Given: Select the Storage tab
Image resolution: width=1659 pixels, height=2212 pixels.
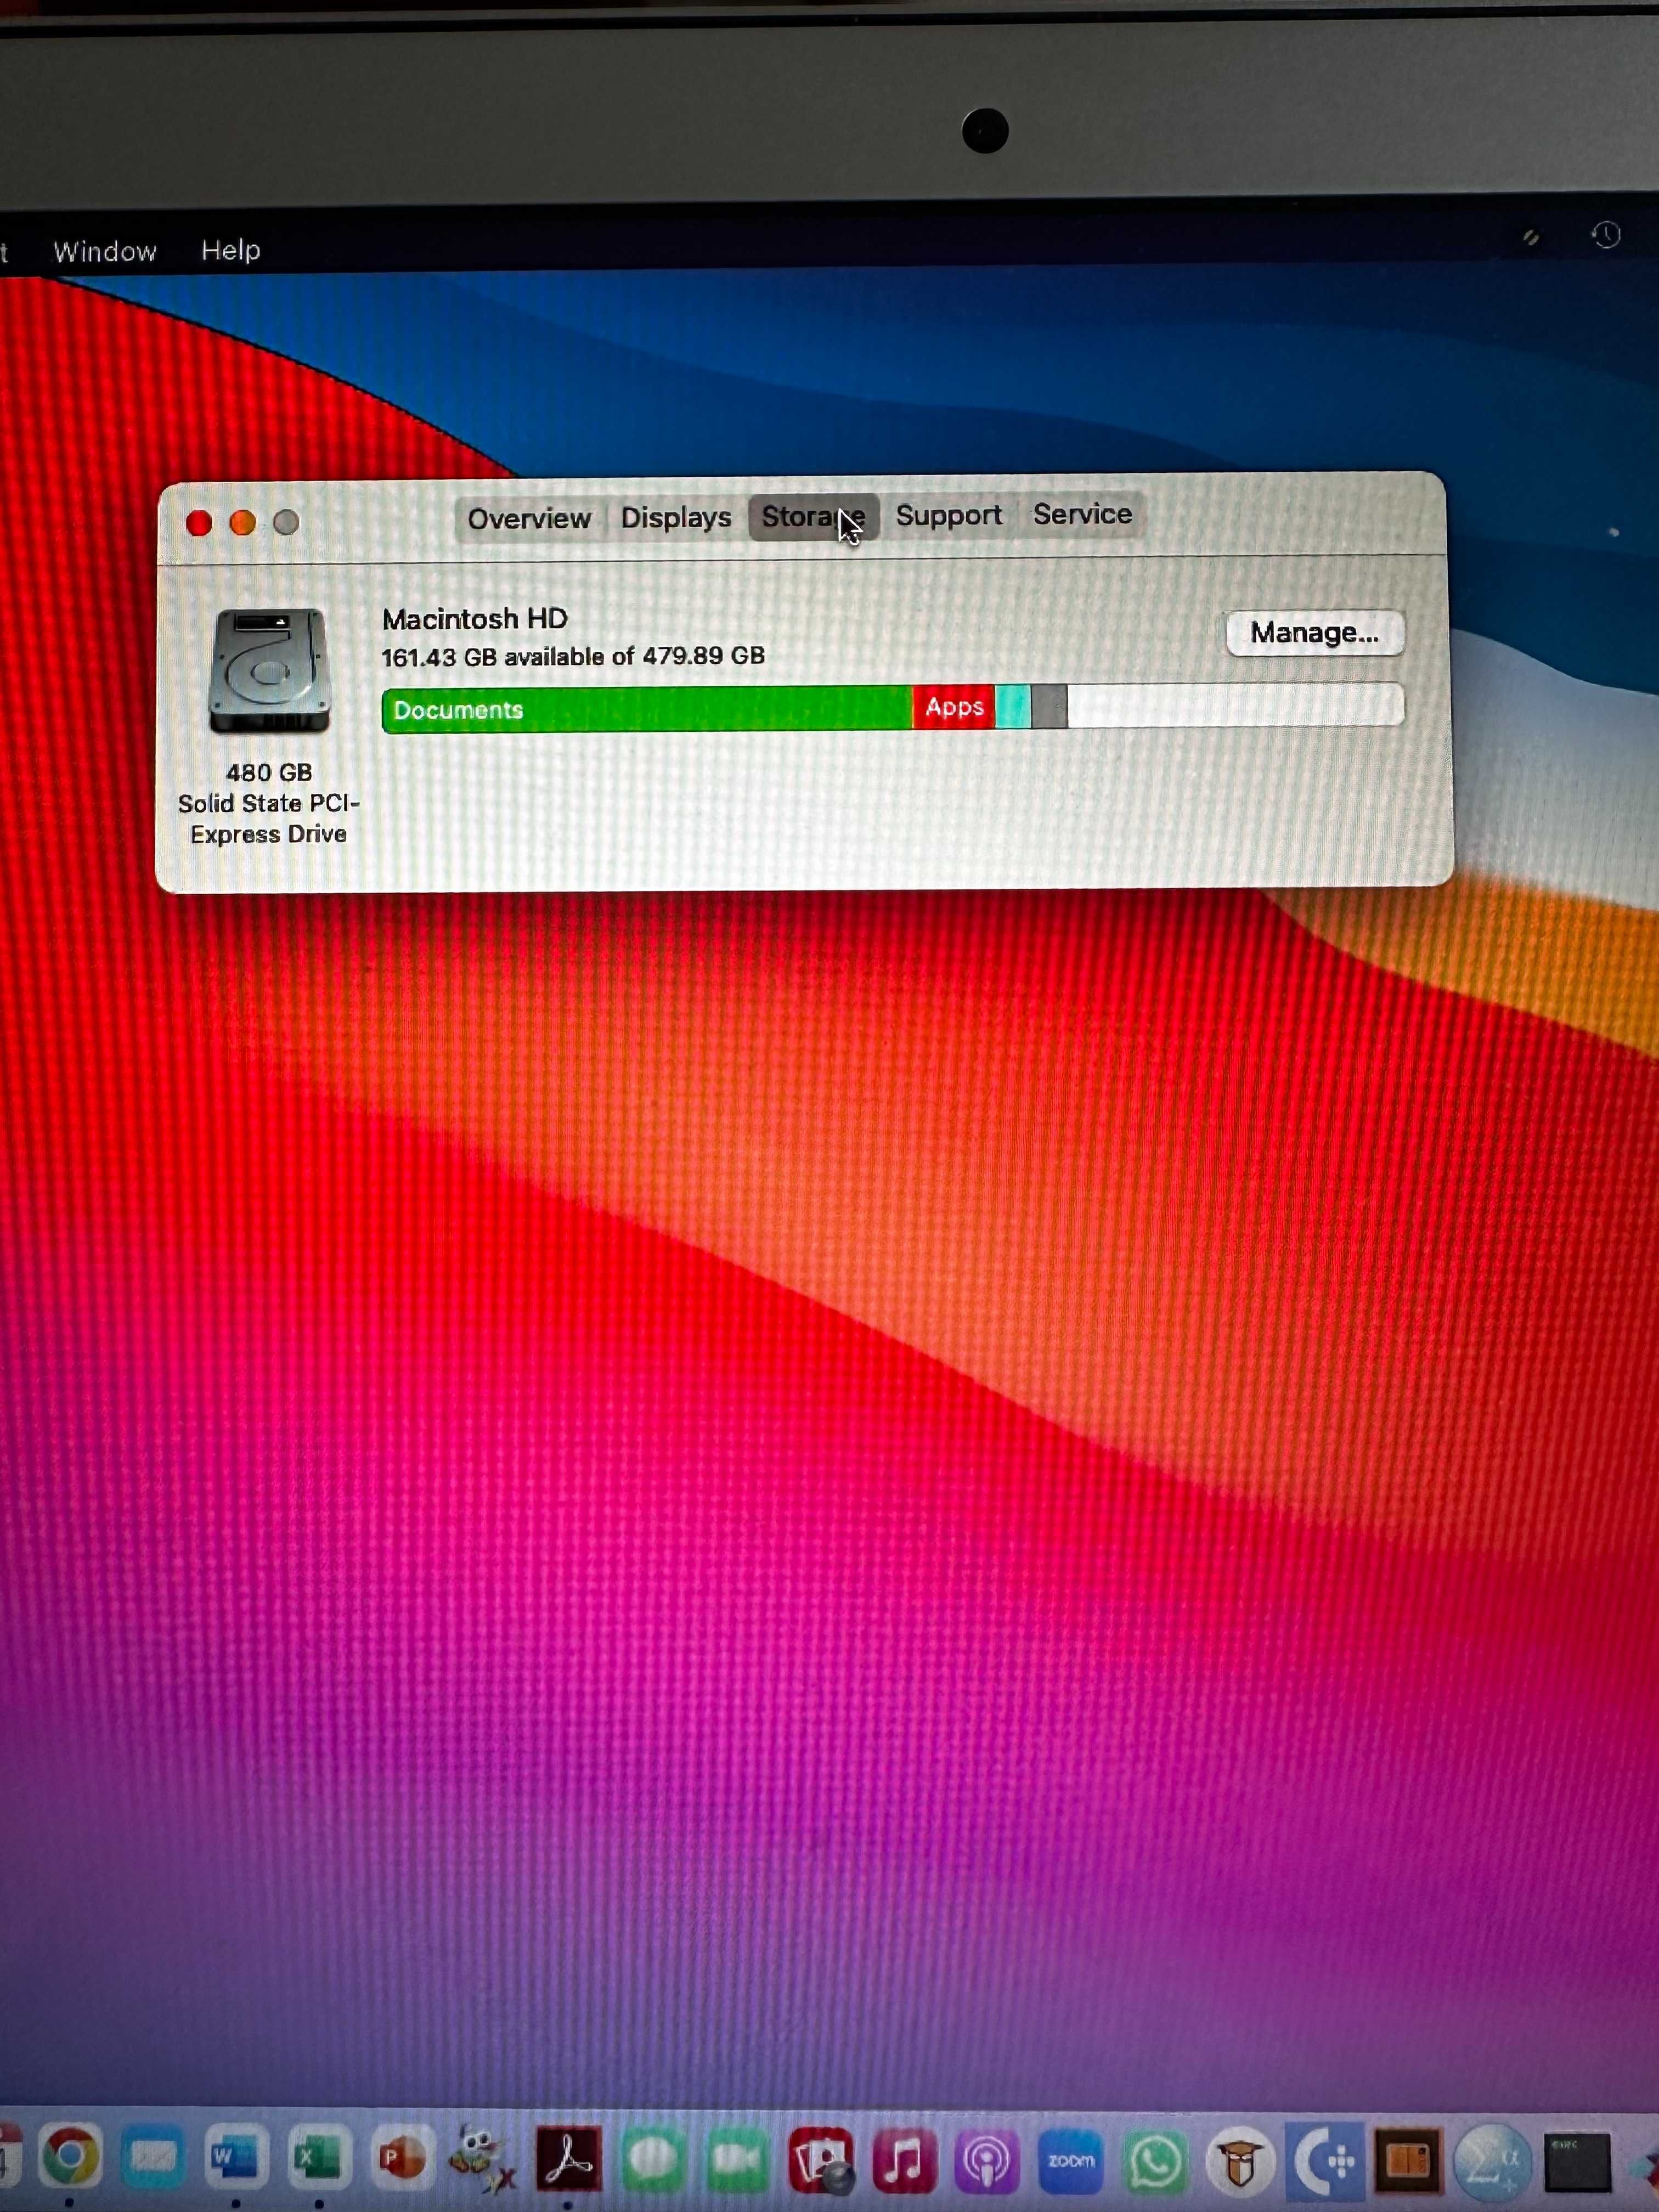Looking at the screenshot, I should 813,517.
